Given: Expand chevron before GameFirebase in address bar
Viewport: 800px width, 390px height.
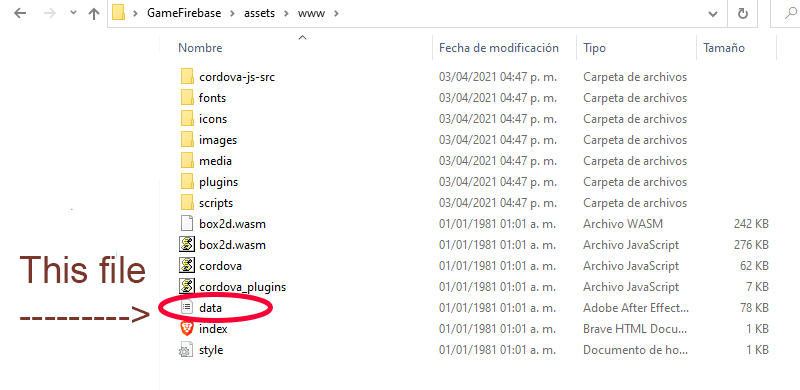Looking at the screenshot, I should coord(136,14).
